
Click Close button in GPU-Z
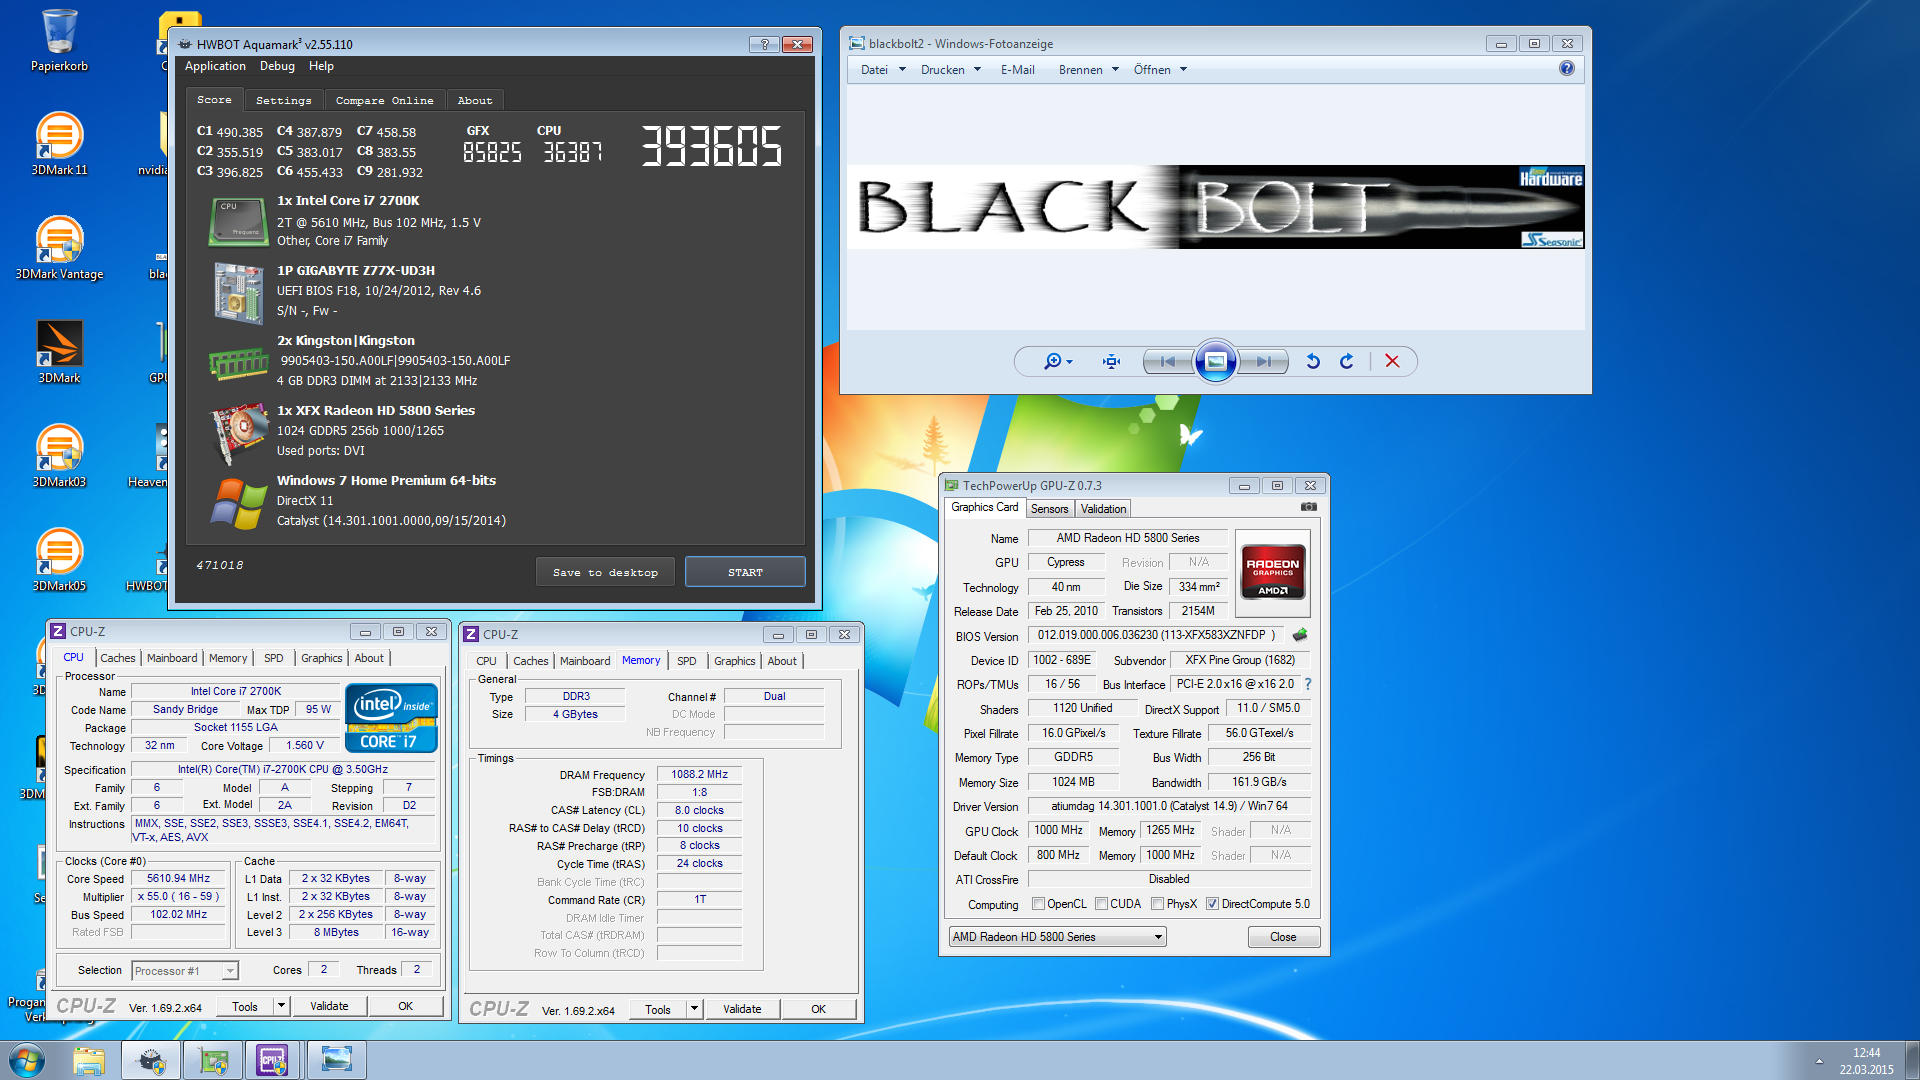(x=1283, y=937)
